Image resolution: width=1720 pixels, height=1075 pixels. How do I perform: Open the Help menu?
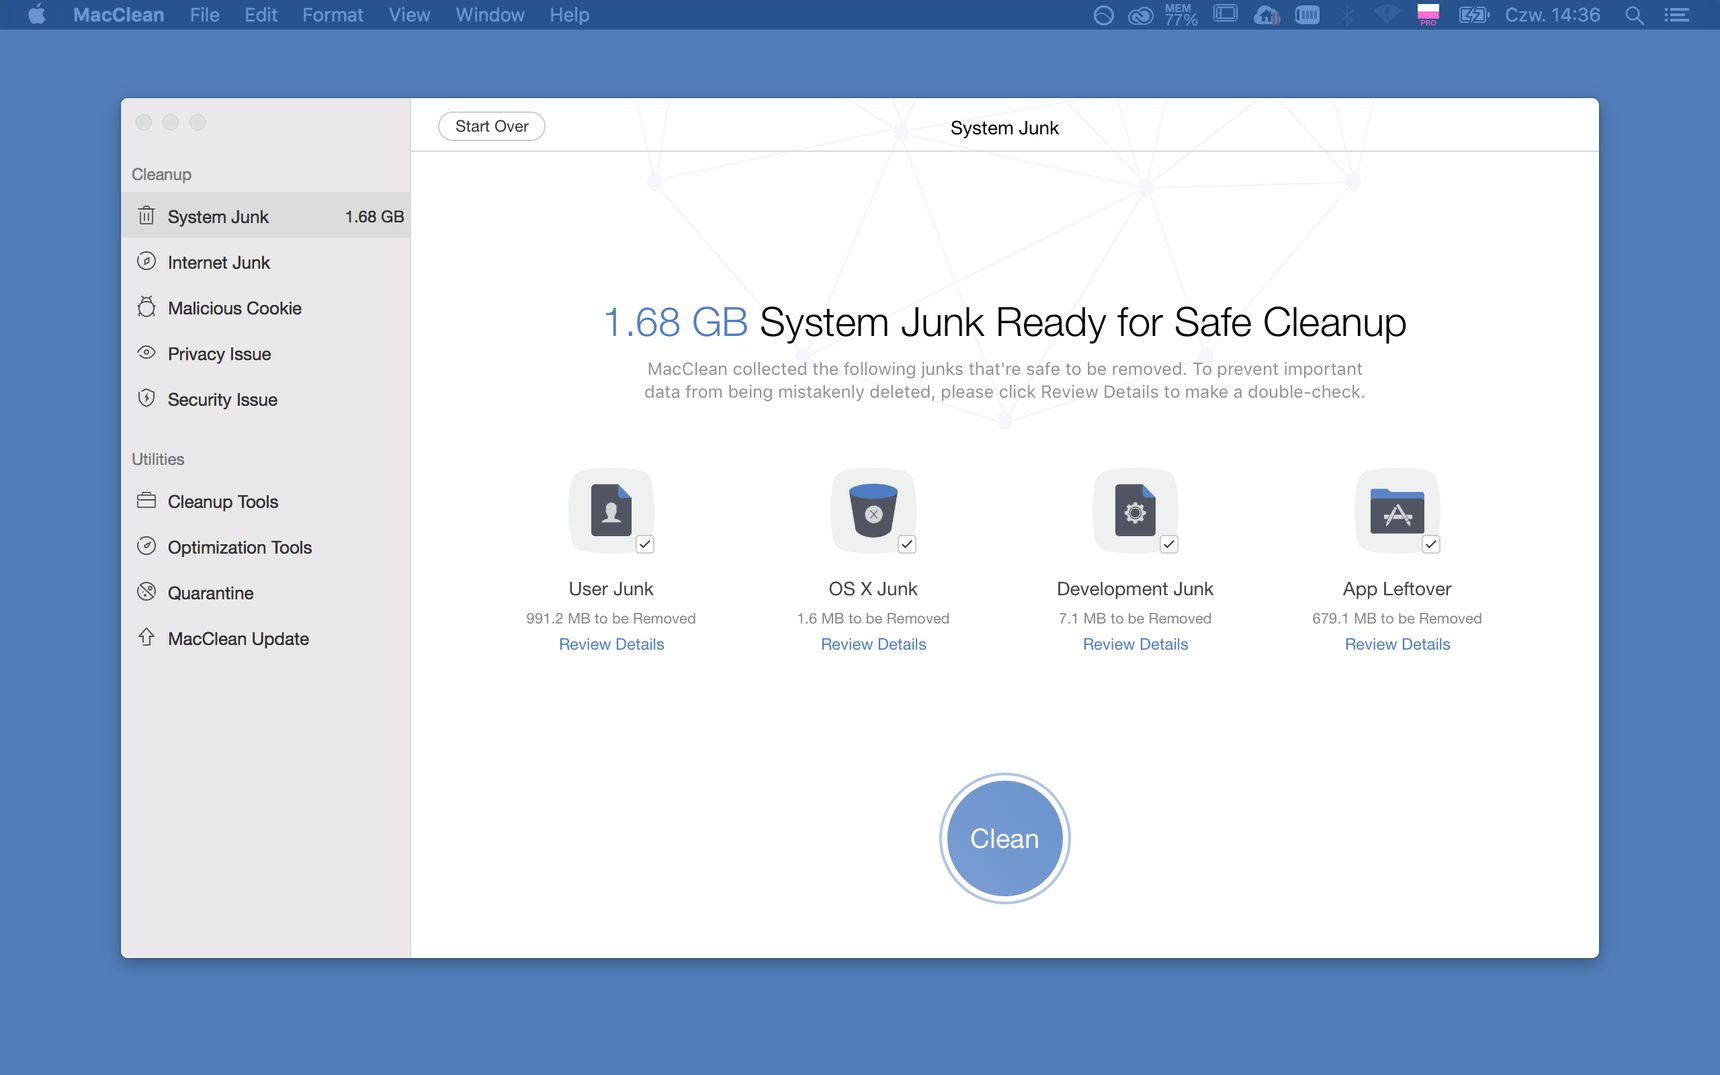coord(569,15)
